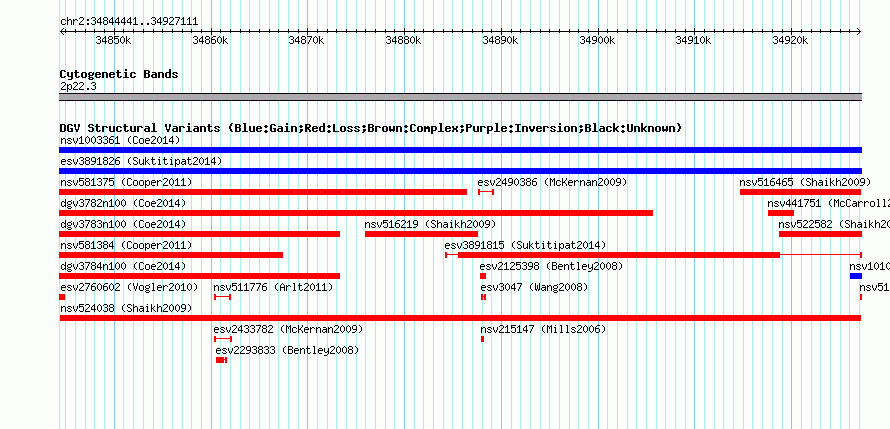The width and height of the screenshot is (890, 429).
Task: Open the esv2125398 (Bentley2008) label
Action: click(x=552, y=267)
